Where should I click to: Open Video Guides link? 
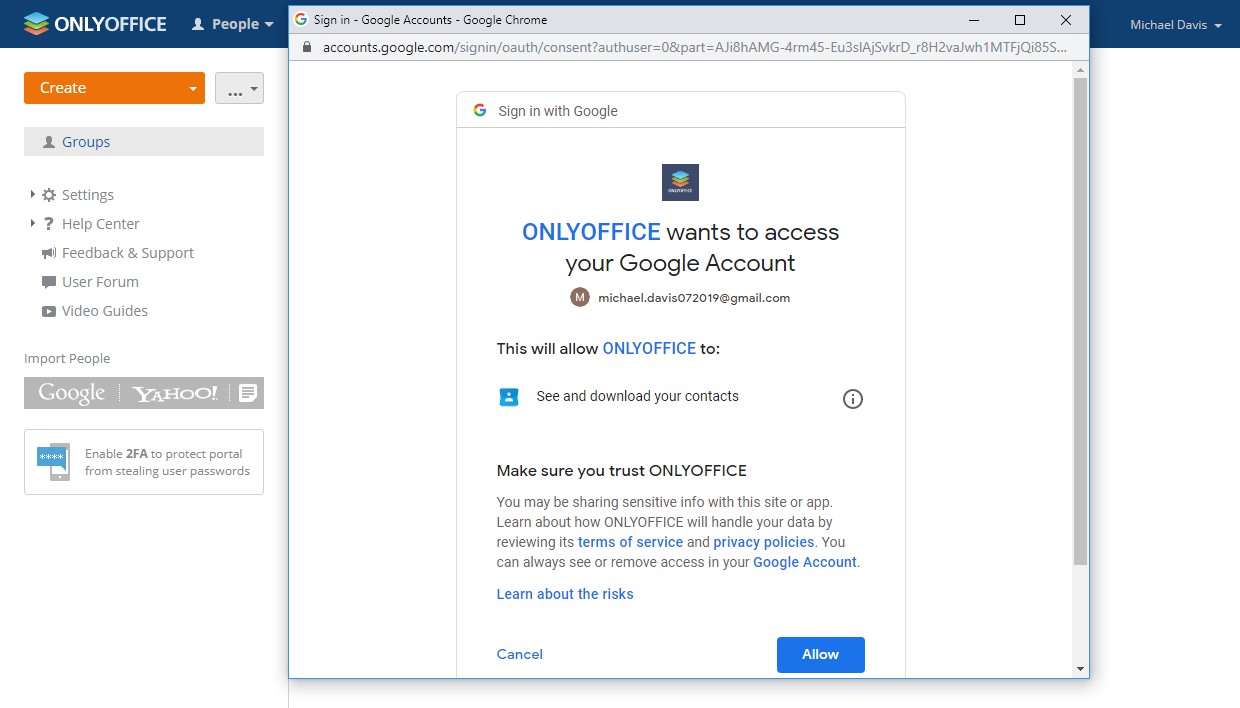[105, 311]
